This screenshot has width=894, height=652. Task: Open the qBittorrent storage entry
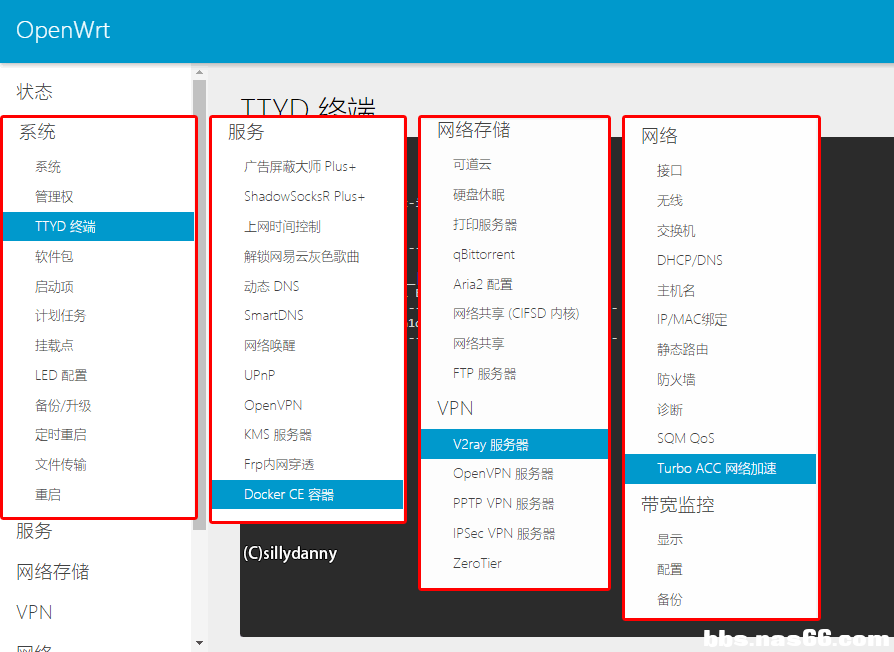coord(484,254)
